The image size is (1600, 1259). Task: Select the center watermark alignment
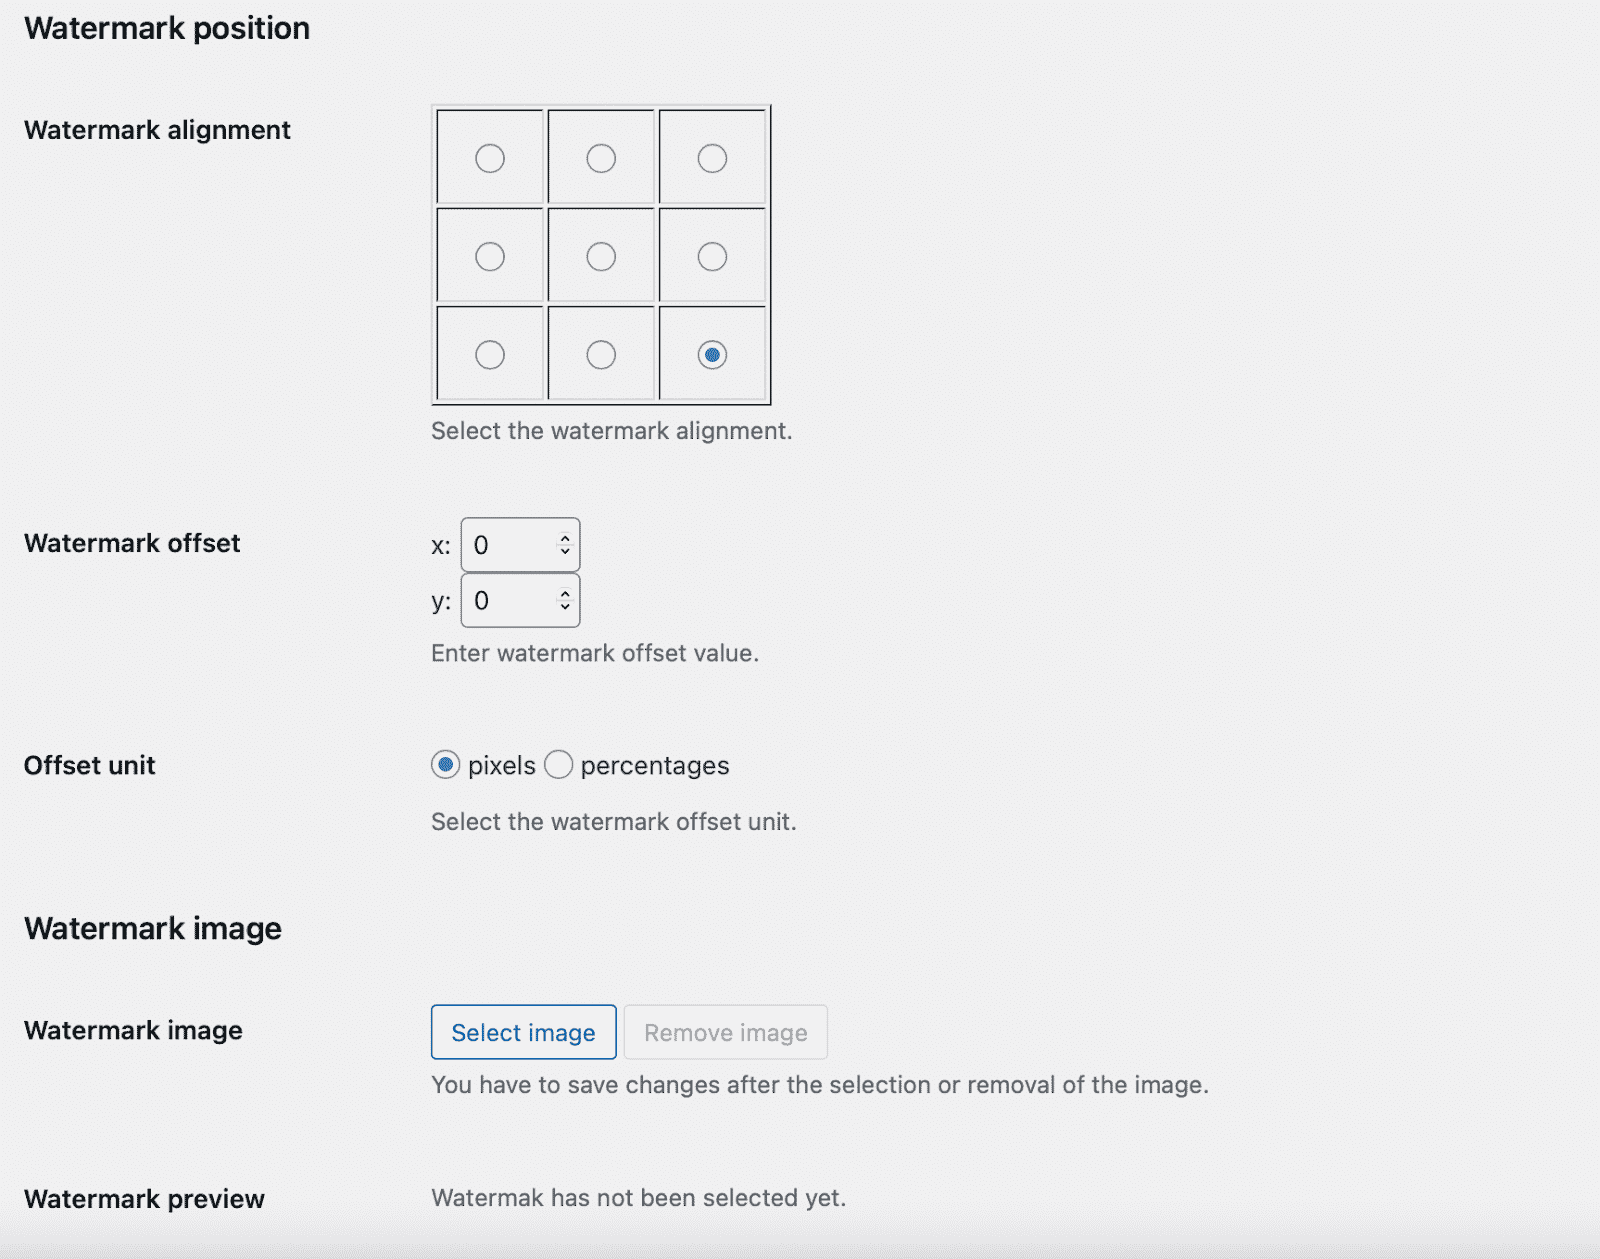(x=601, y=256)
